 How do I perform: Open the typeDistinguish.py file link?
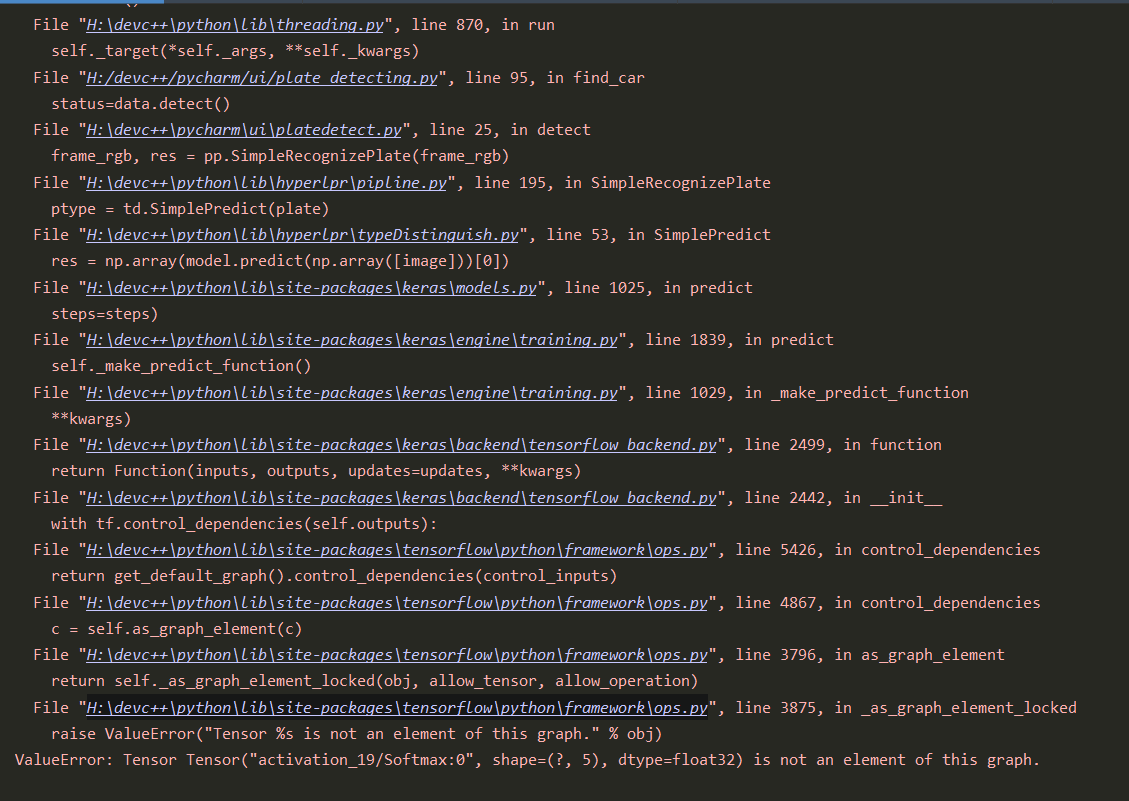pyautogui.click(x=302, y=235)
